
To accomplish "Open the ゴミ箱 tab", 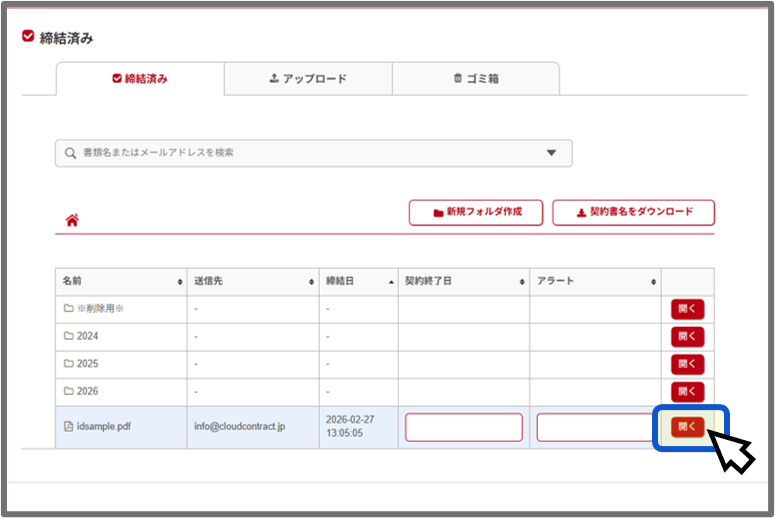I will [476, 79].
